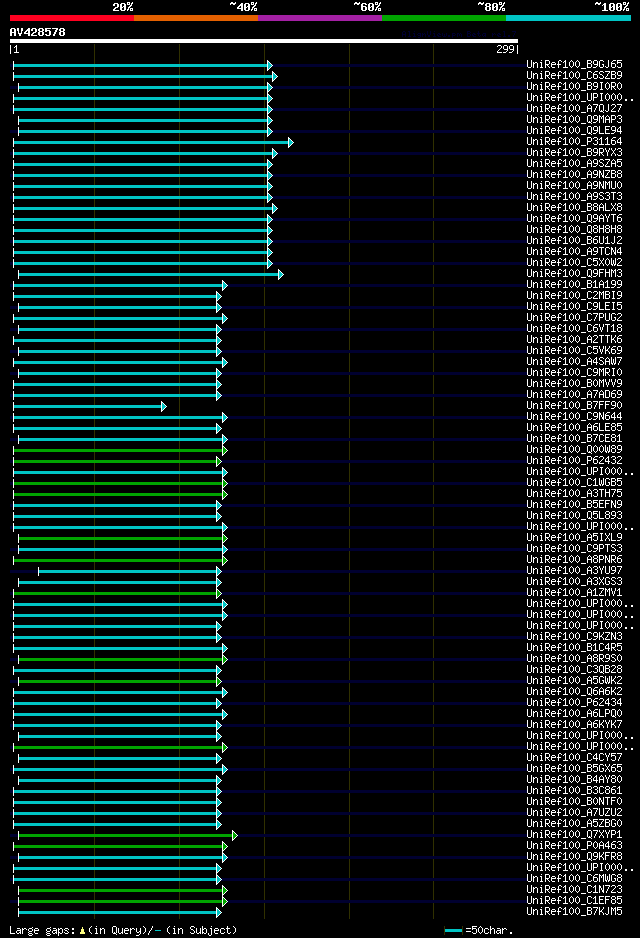This screenshot has height=938, width=640.
Task: Open hit UniRef100_C6SZB9
Action: (574, 75)
